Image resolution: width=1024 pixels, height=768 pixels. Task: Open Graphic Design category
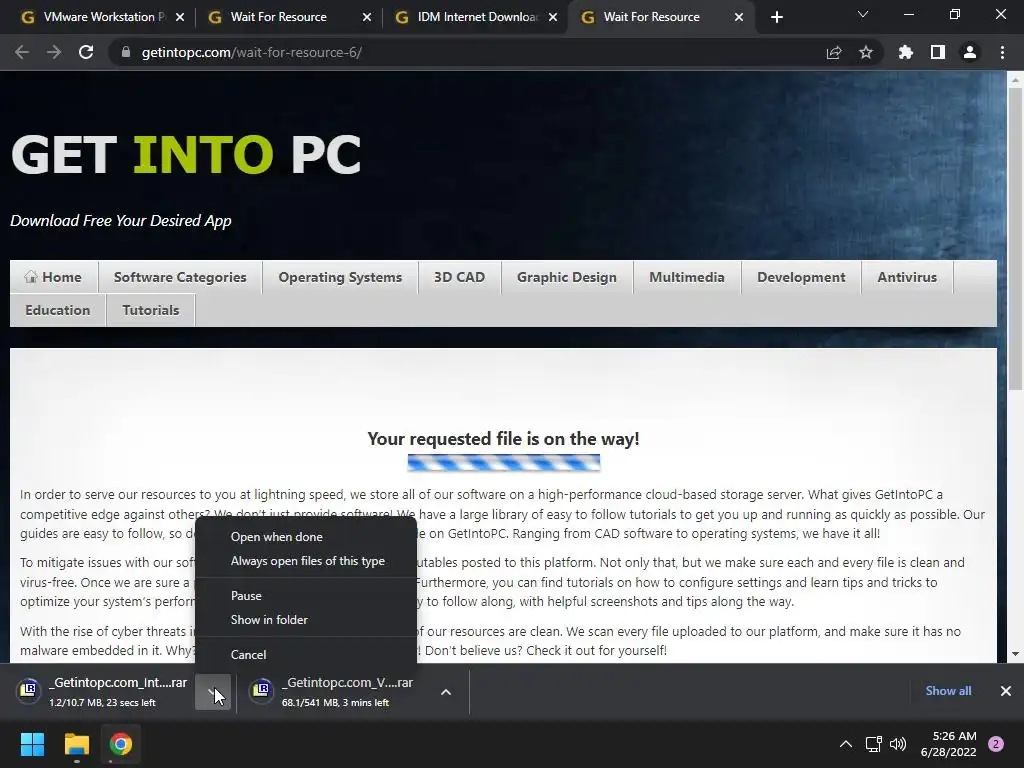tap(567, 277)
